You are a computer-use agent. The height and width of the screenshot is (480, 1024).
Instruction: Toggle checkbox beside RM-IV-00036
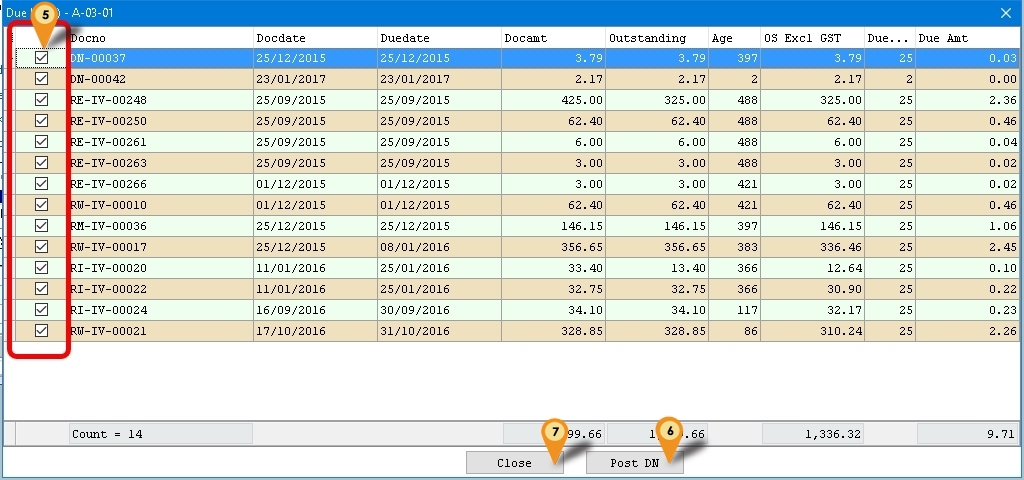click(42, 226)
